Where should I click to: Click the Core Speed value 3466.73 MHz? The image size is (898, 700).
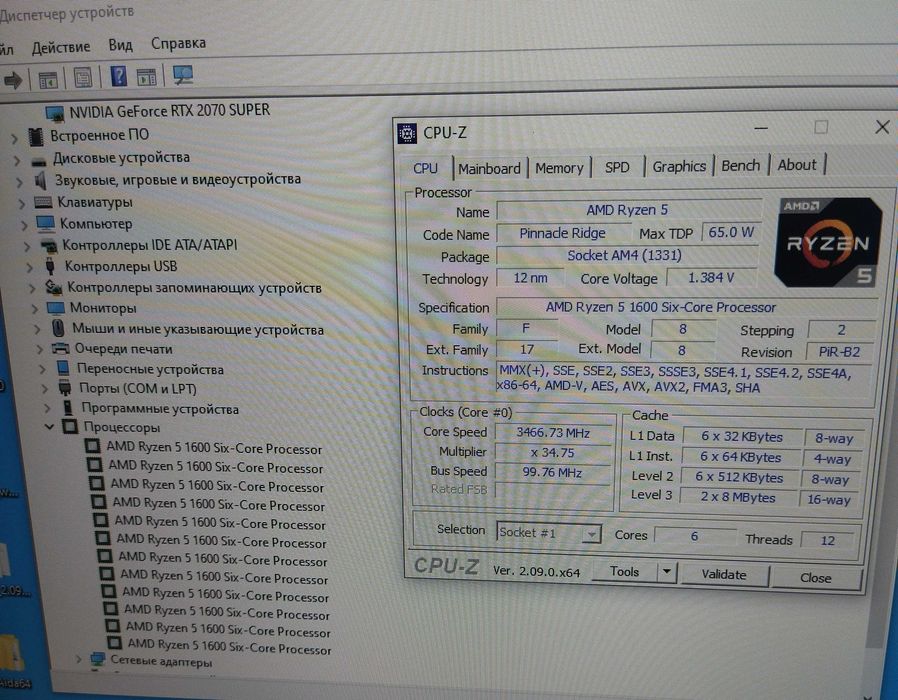553,433
